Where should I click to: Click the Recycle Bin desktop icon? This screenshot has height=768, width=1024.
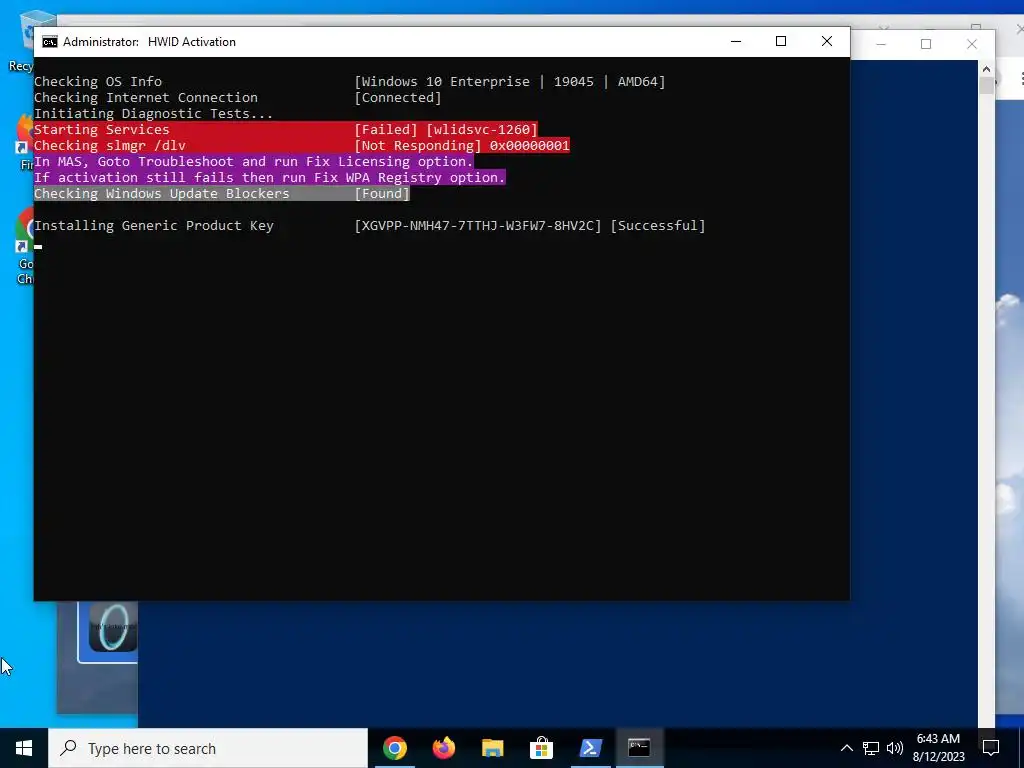pos(24,40)
